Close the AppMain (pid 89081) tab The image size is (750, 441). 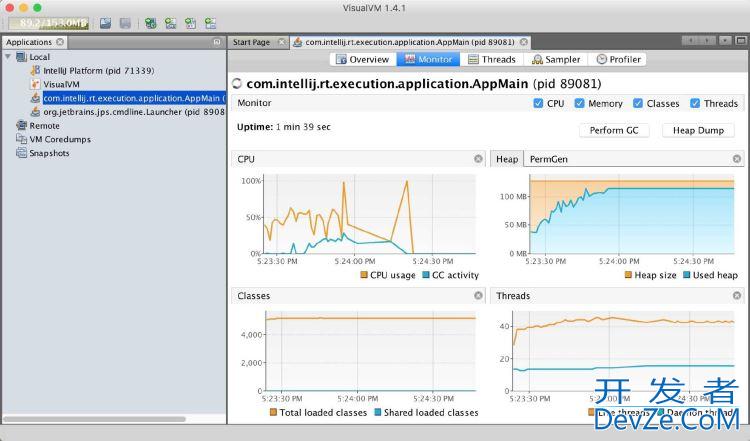[524, 42]
